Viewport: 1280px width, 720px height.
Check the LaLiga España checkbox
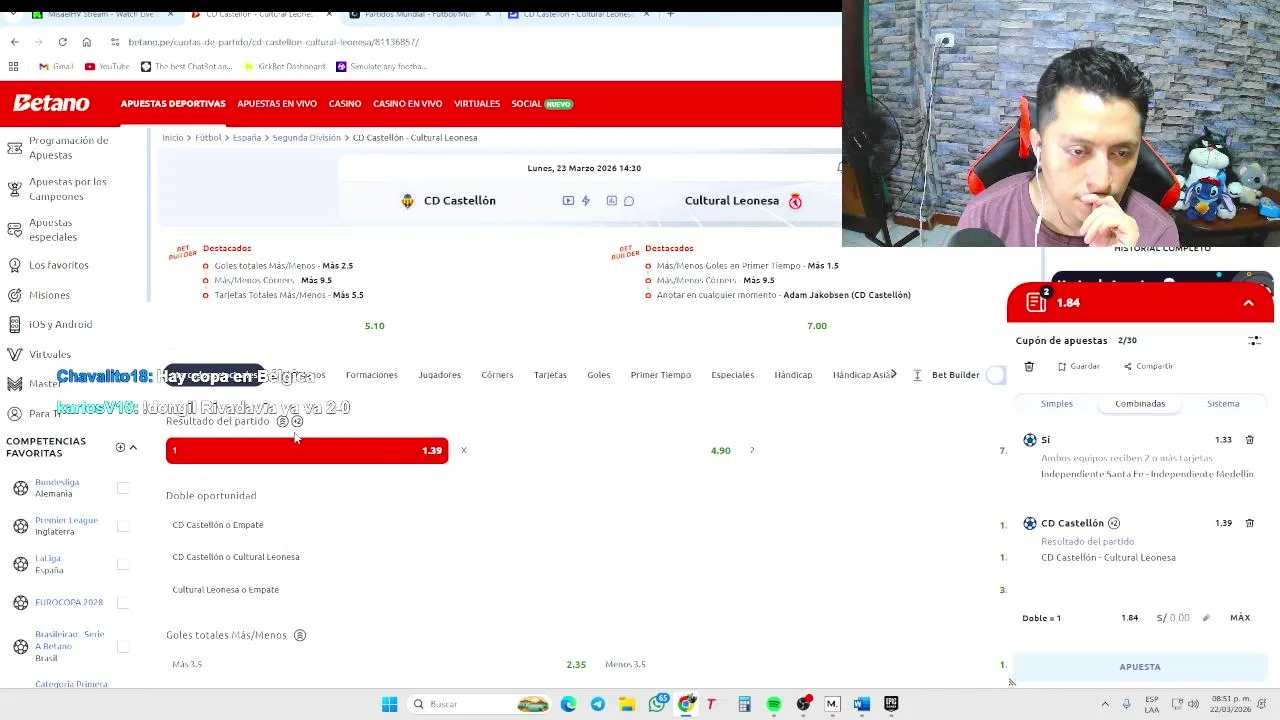(x=123, y=564)
